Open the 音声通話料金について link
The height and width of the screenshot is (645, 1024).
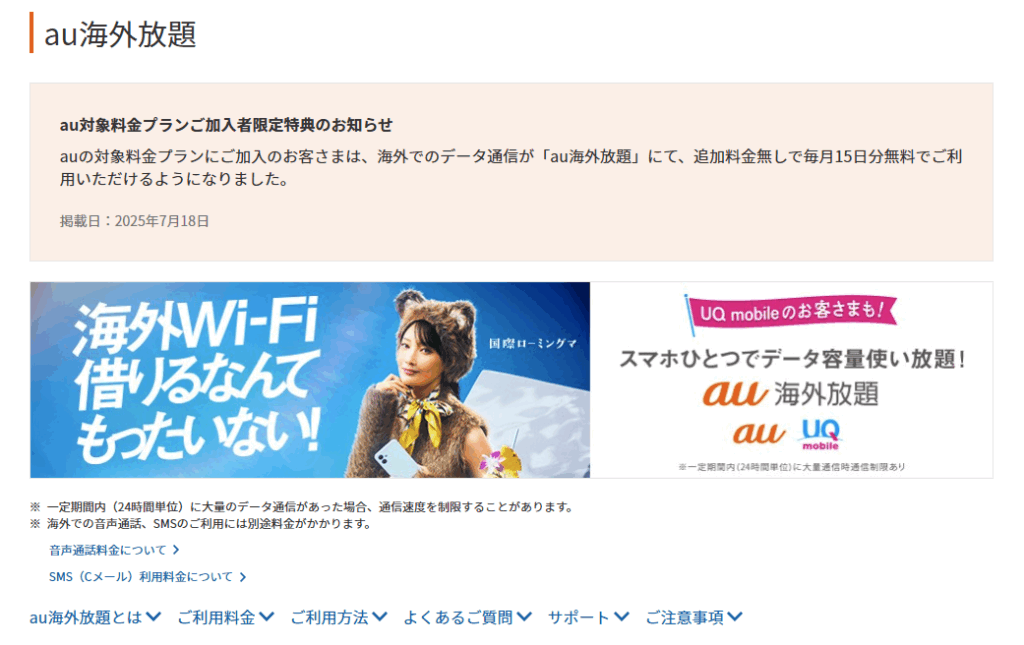[108, 550]
